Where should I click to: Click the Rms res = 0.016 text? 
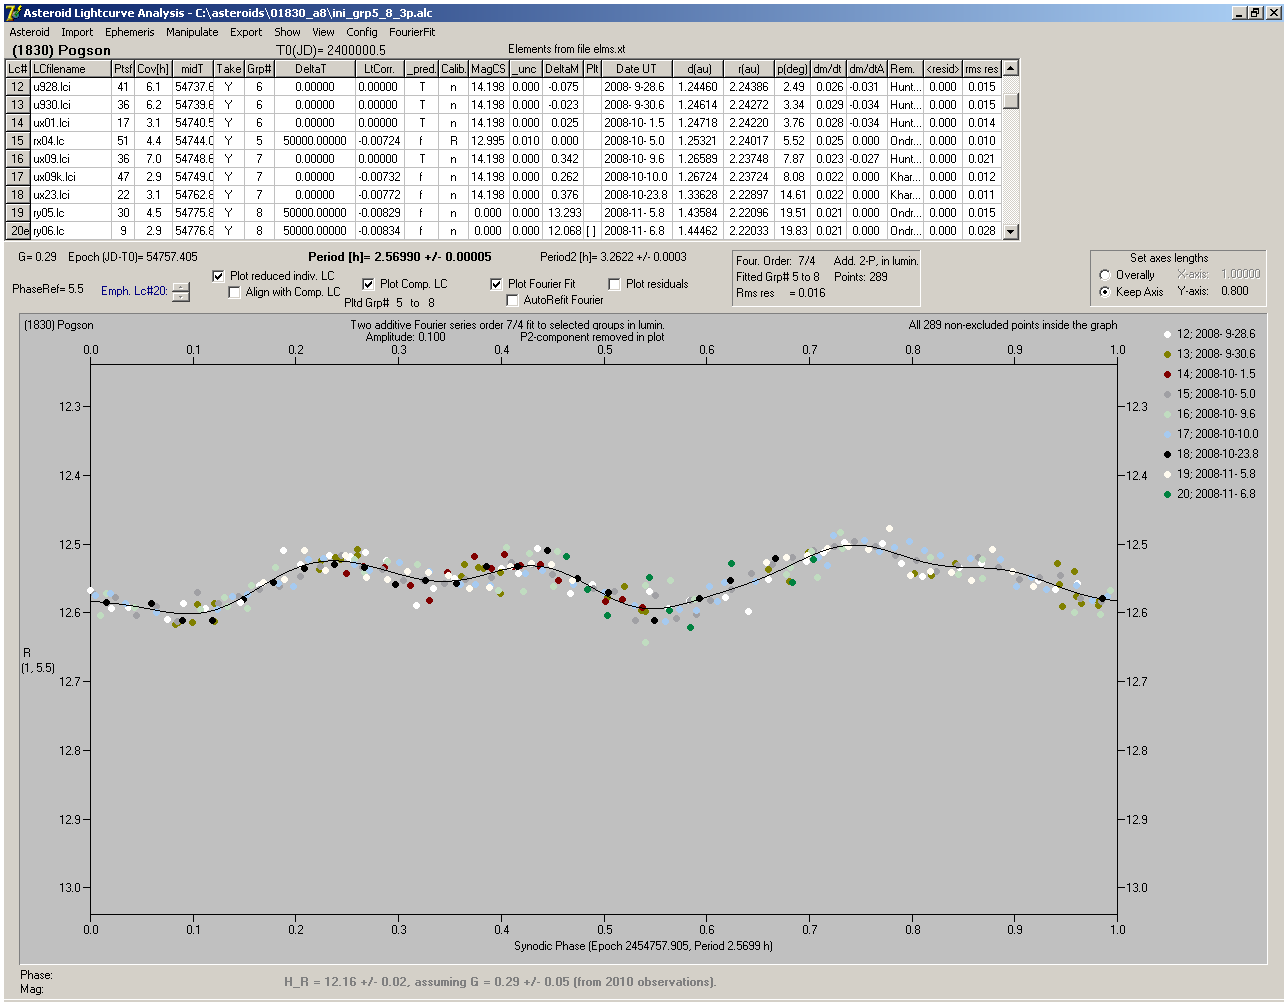tap(781, 293)
